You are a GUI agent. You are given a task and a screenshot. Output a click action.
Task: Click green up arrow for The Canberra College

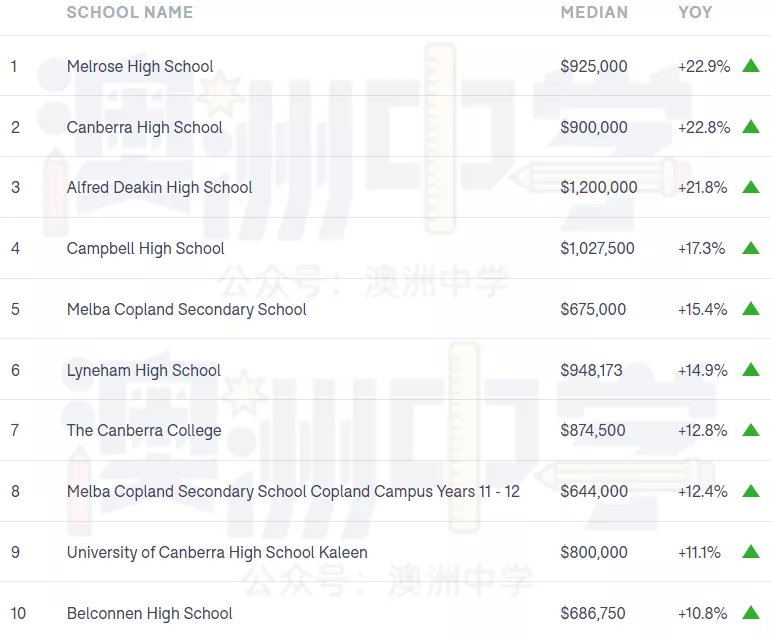751,430
